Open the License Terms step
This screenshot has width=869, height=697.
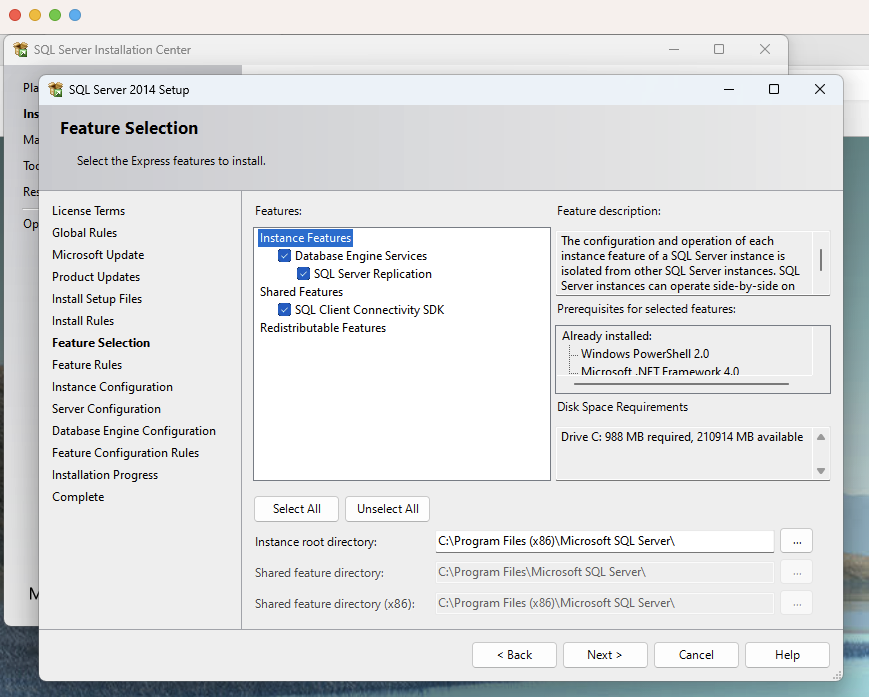[x=89, y=211]
